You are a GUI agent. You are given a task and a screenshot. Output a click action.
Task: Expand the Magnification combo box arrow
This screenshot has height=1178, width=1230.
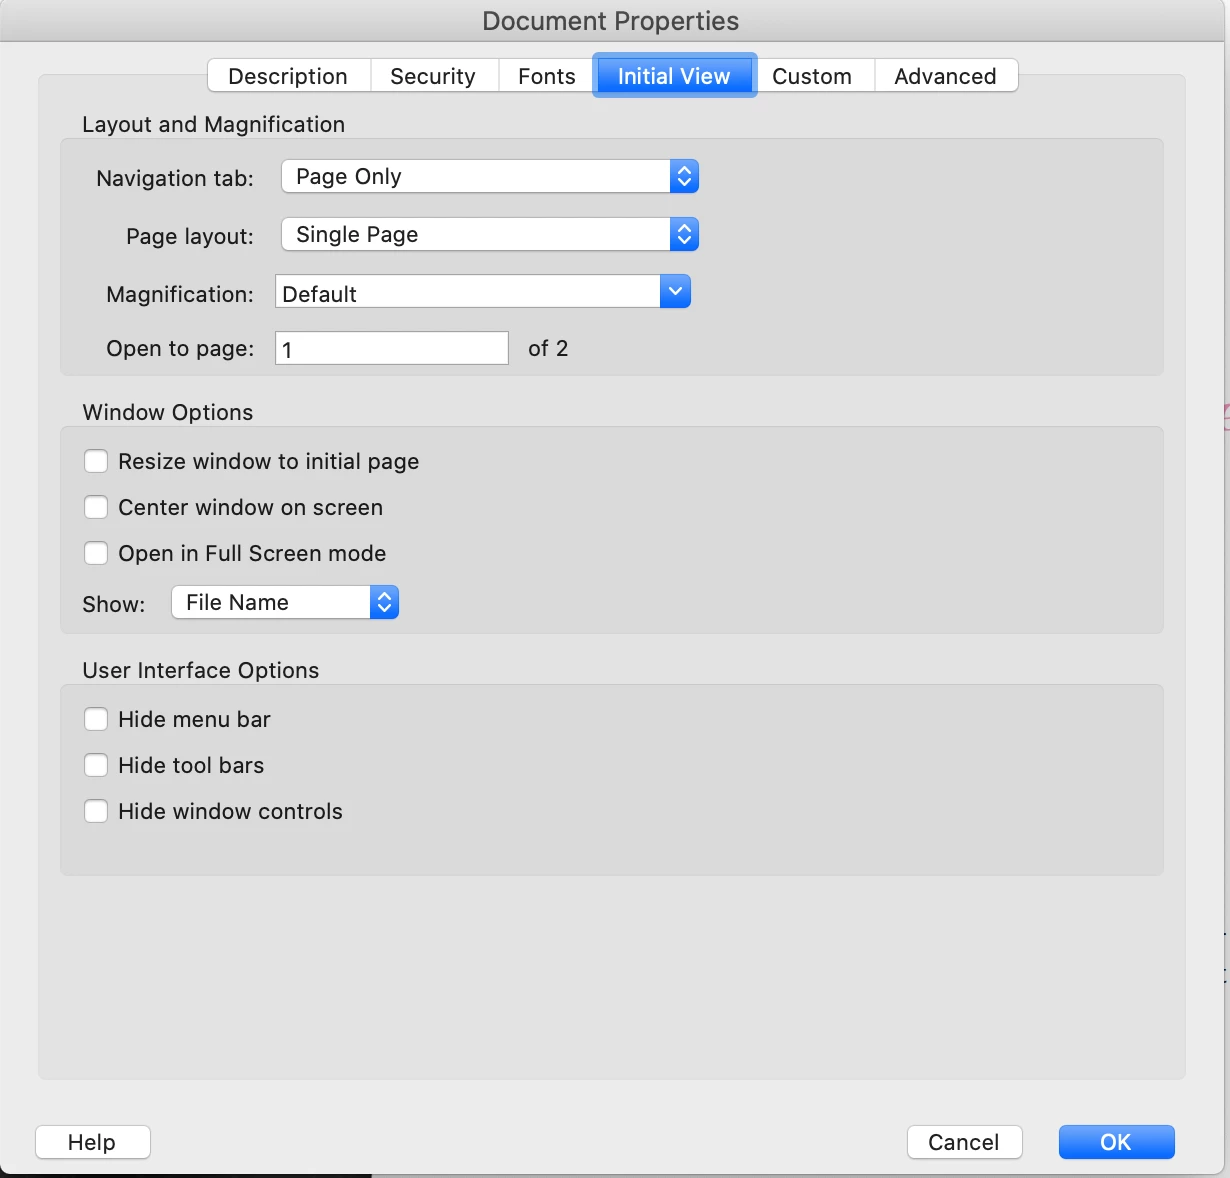click(x=675, y=292)
